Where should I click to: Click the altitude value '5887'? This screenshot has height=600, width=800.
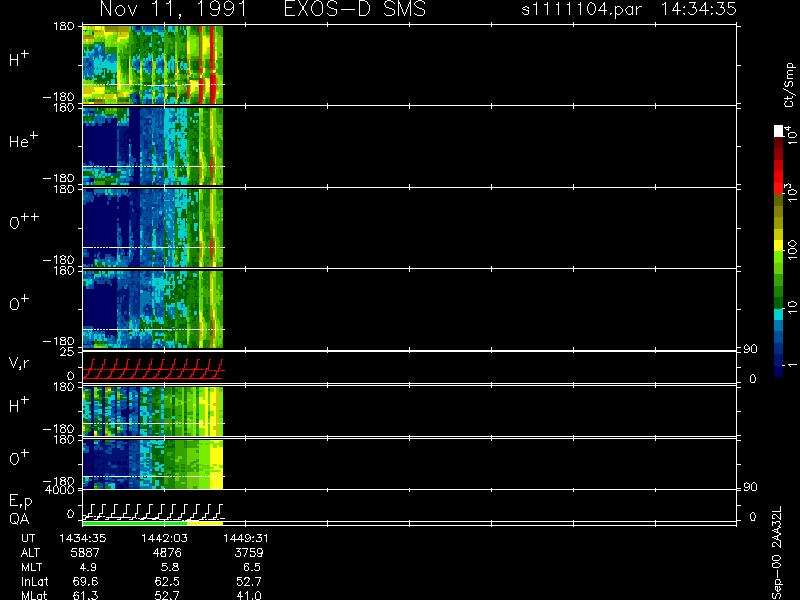pyautogui.click(x=85, y=553)
